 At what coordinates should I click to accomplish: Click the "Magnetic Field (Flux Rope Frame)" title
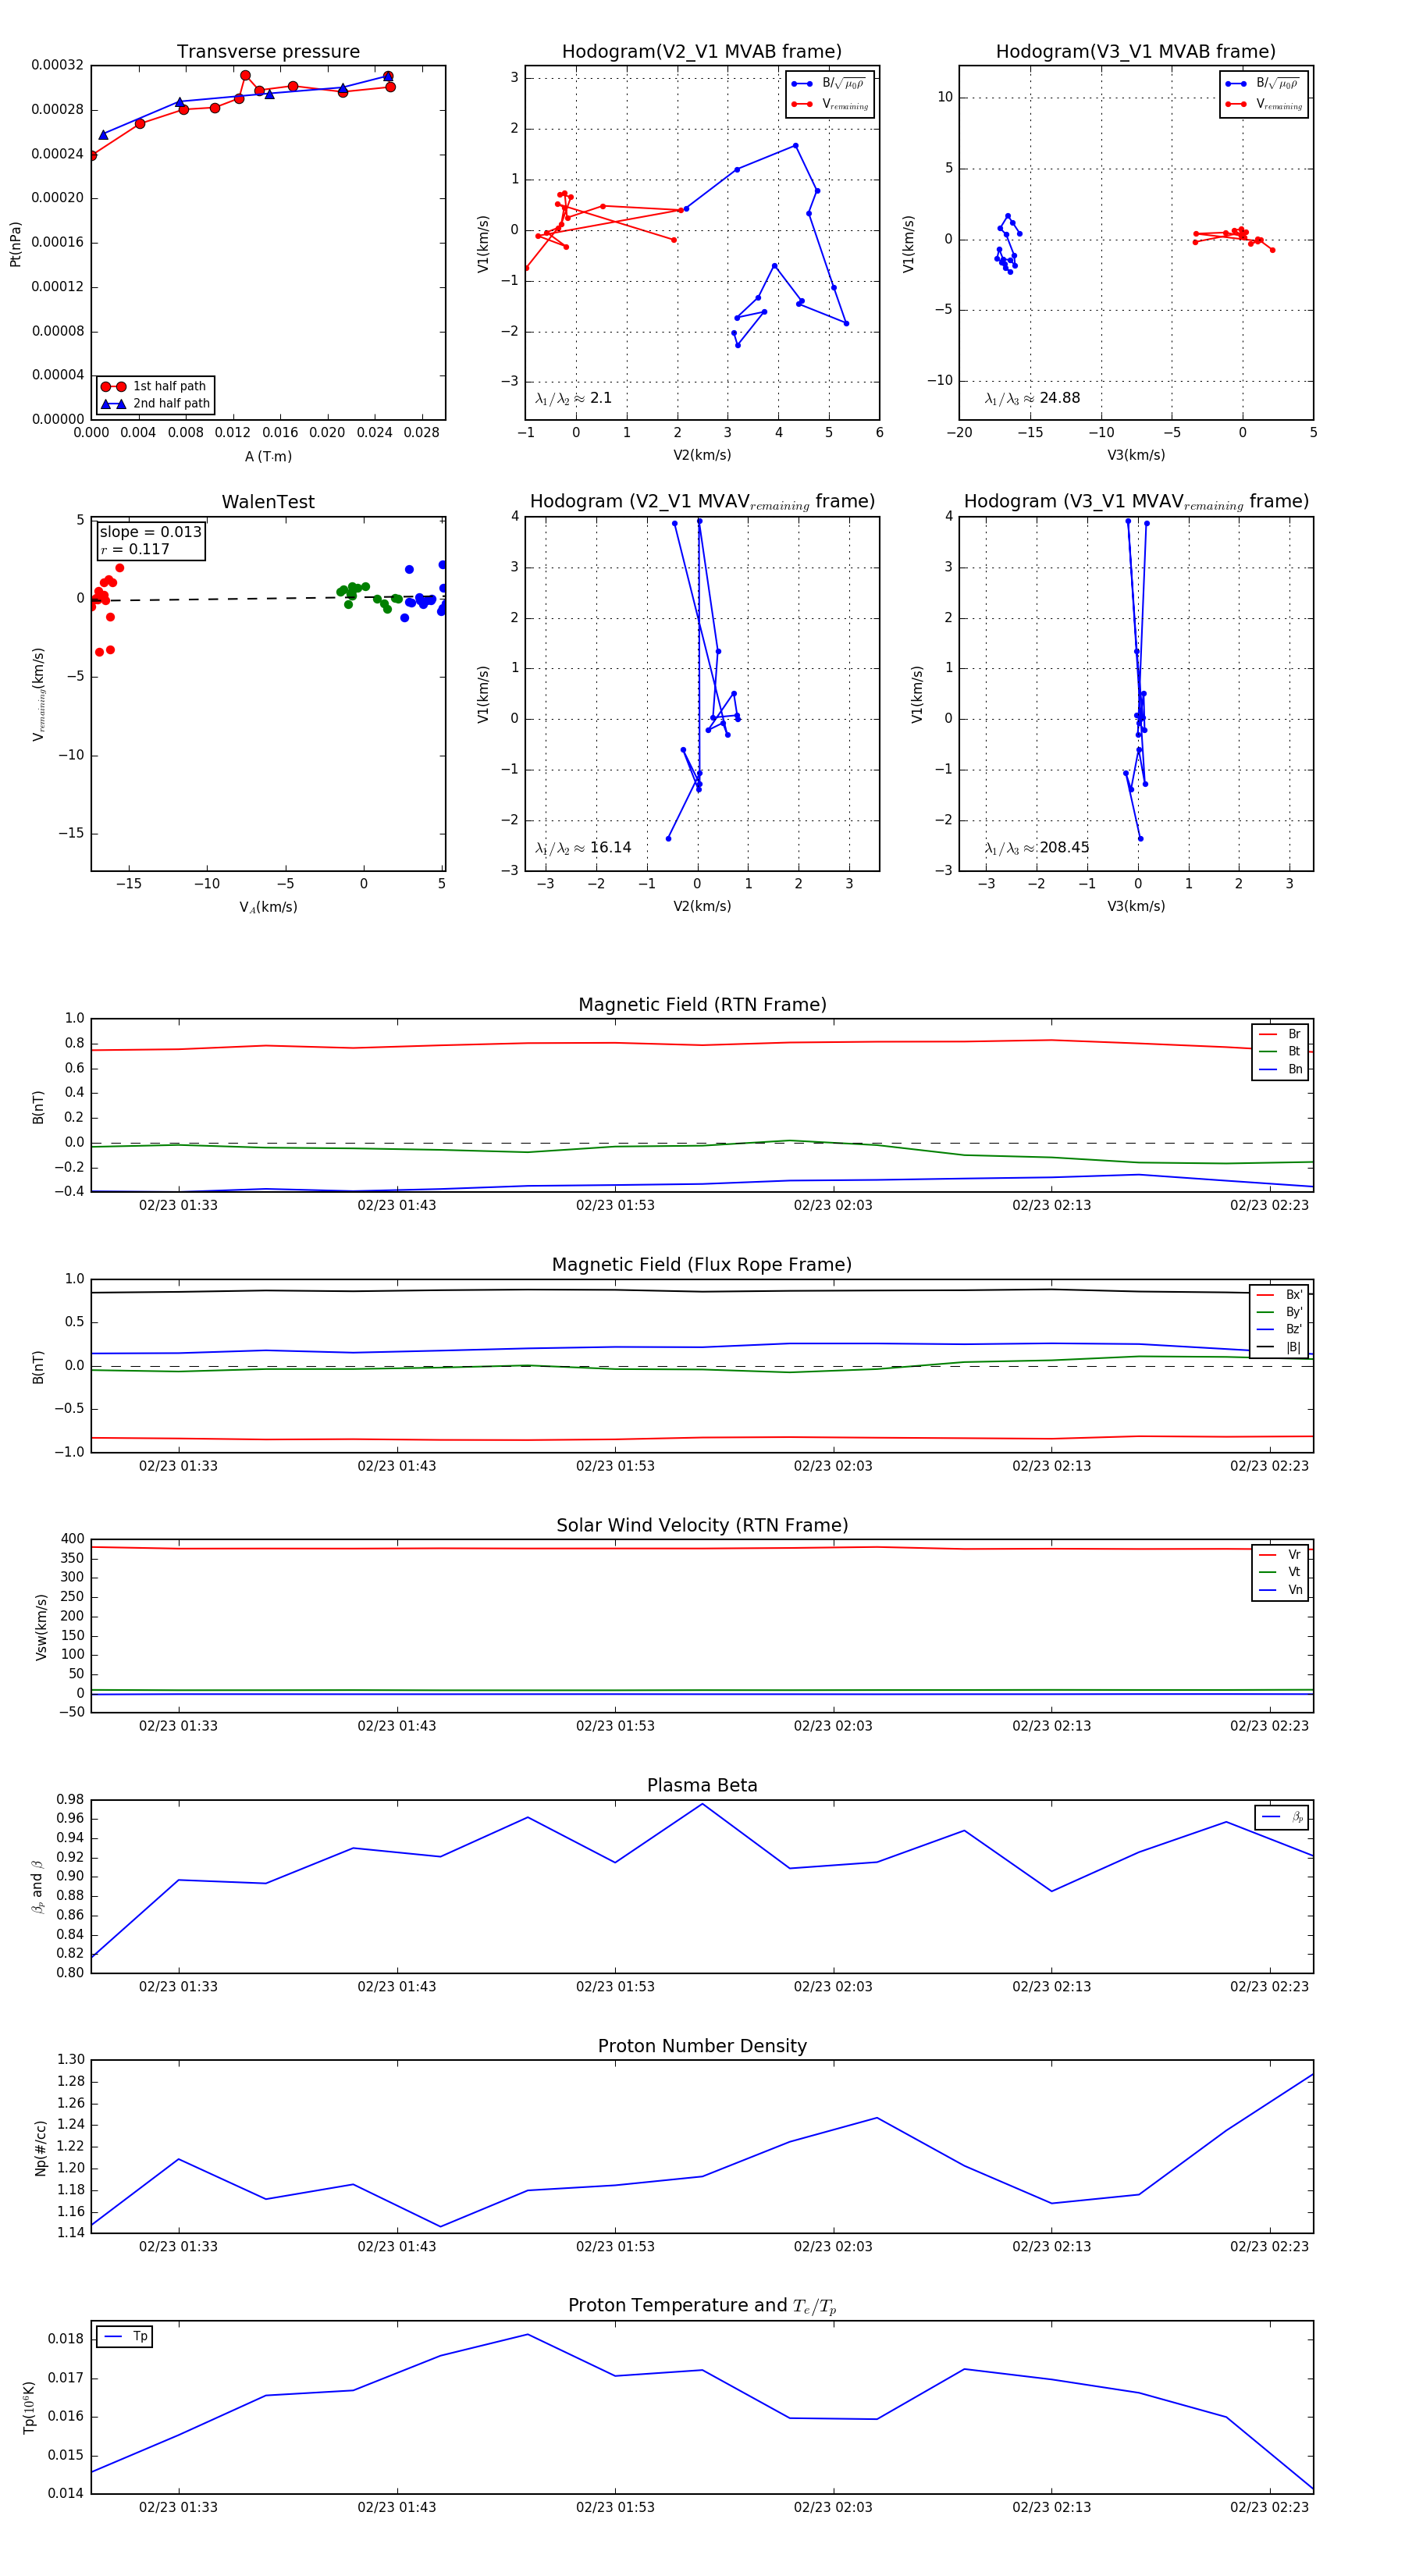pos(702,1265)
